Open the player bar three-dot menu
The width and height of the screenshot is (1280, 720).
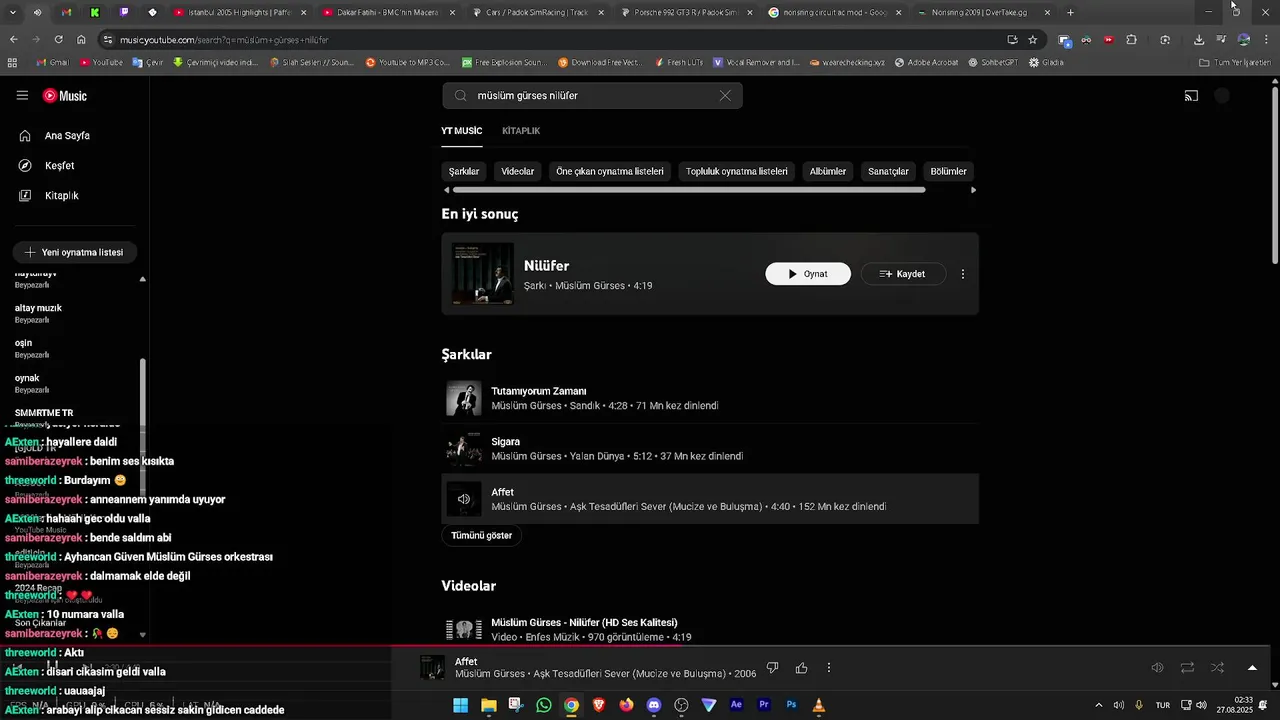828,668
